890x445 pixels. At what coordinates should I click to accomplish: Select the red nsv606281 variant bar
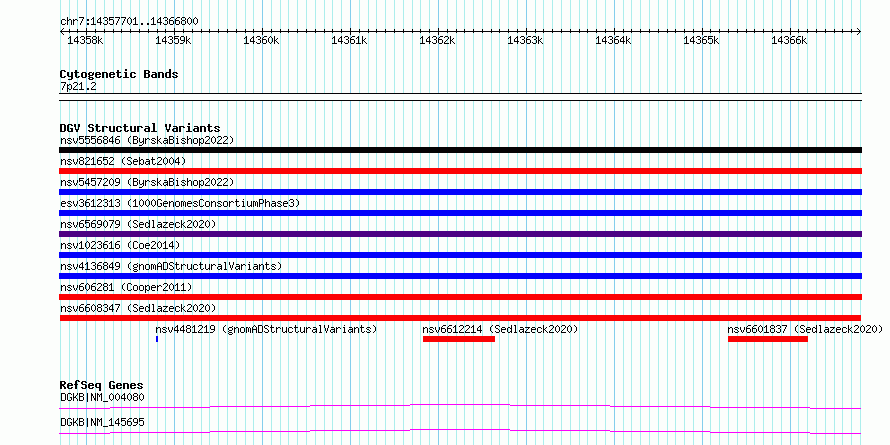point(460,297)
